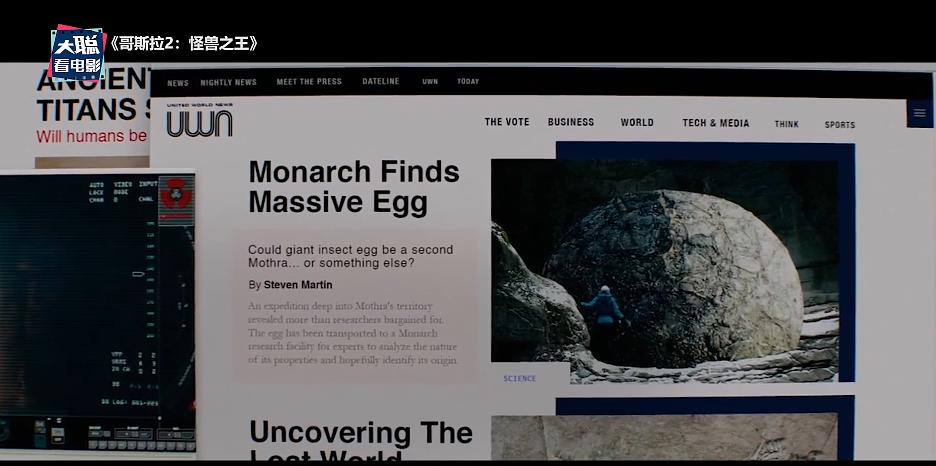Select DATELINE in the top bar
The height and width of the screenshot is (466, 936).
[381, 81]
